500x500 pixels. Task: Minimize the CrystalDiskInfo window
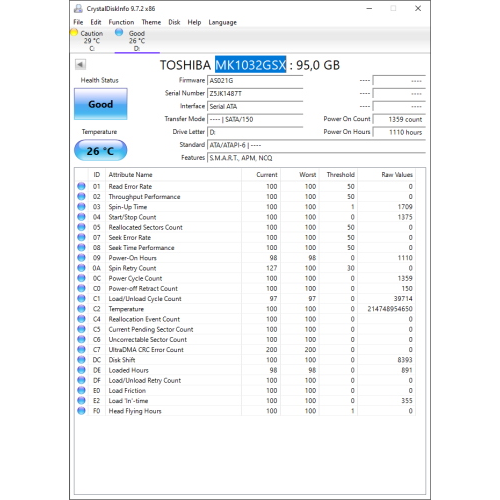[369, 9]
